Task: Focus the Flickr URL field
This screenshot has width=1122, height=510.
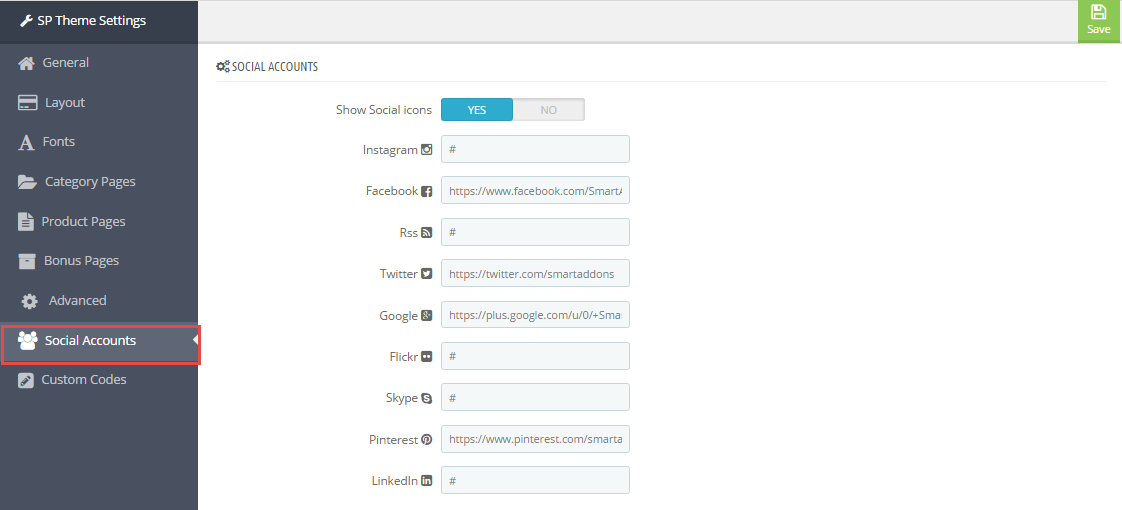Action: (535, 356)
